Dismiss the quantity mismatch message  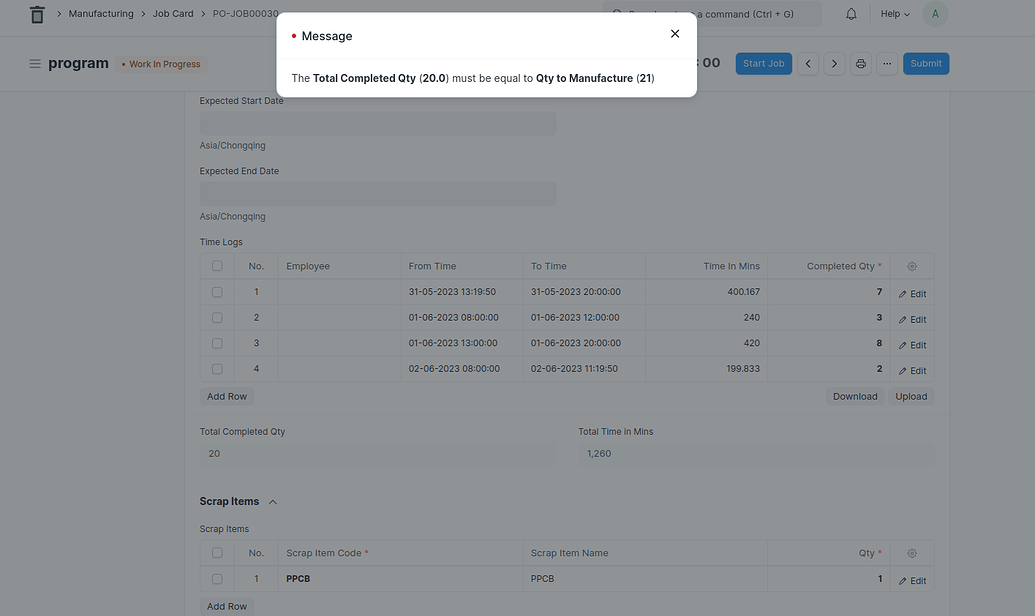[x=674, y=32]
